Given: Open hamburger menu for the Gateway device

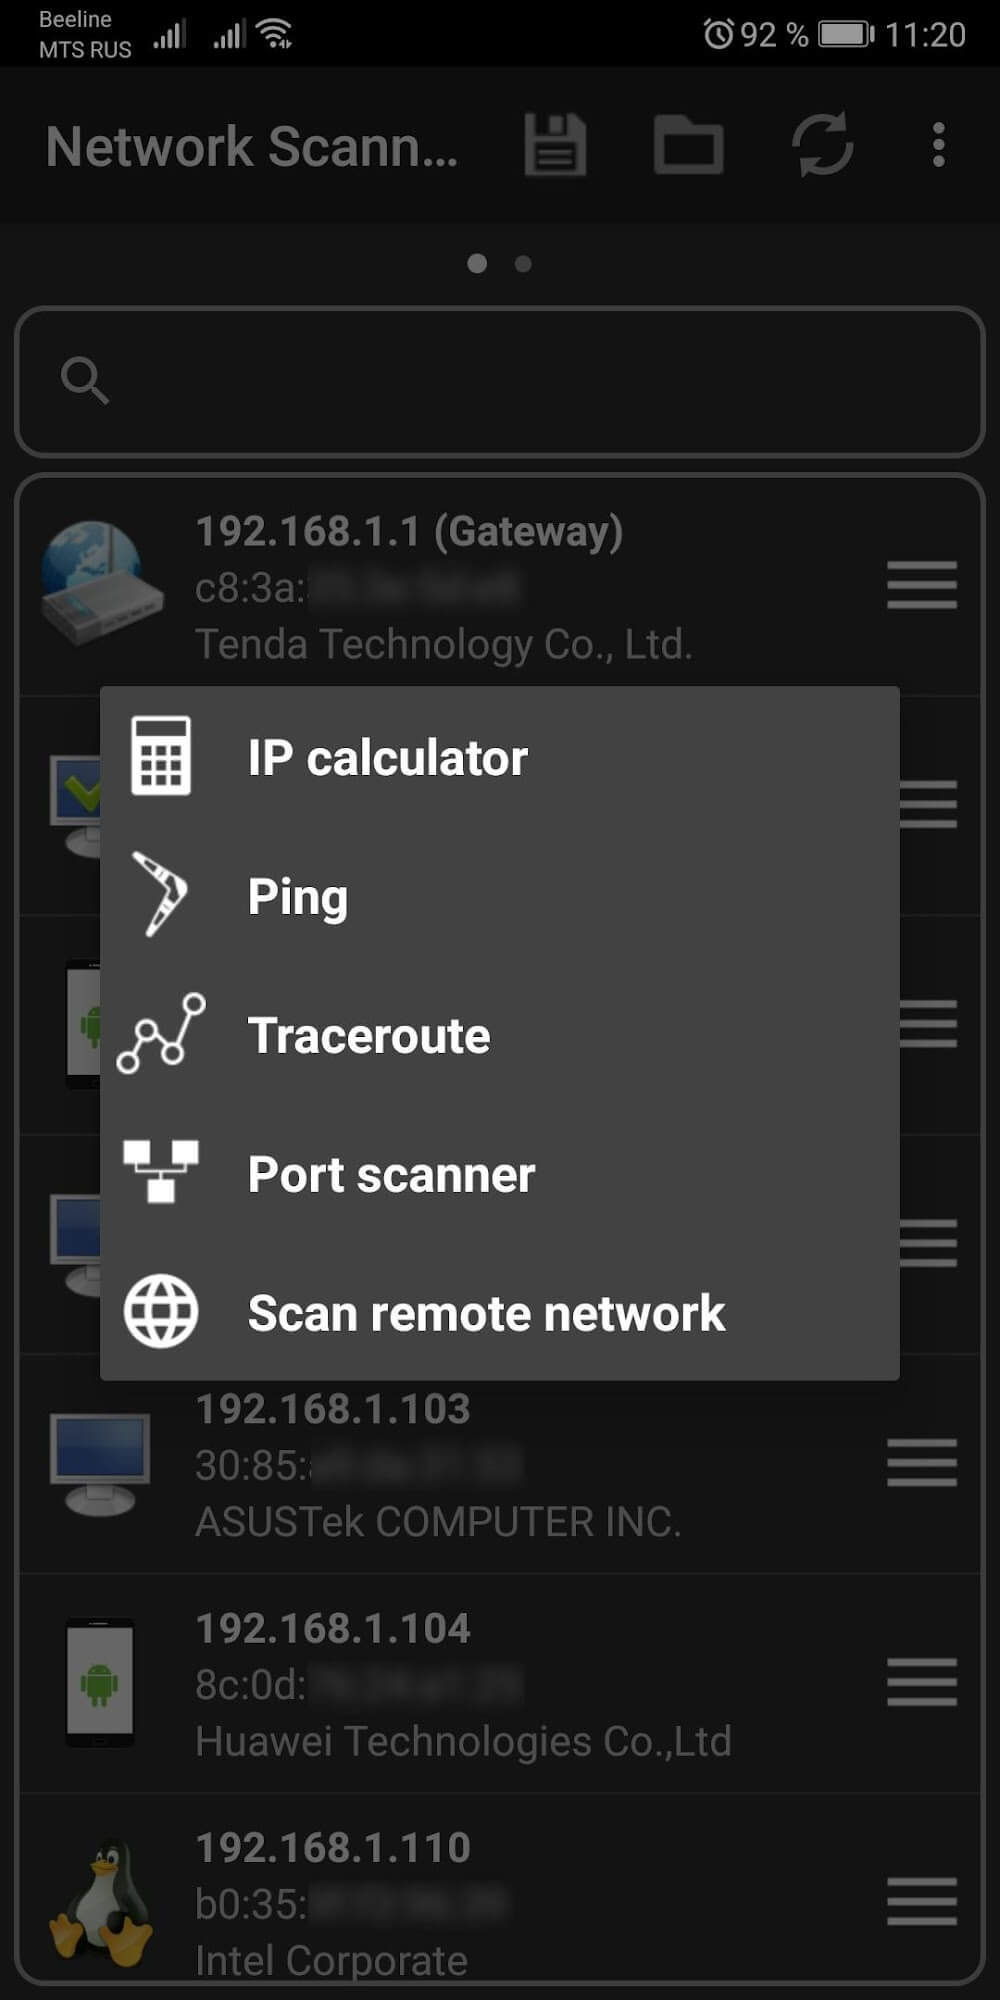Looking at the screenshot, I should pyautogui.click(x=921, y=585).
